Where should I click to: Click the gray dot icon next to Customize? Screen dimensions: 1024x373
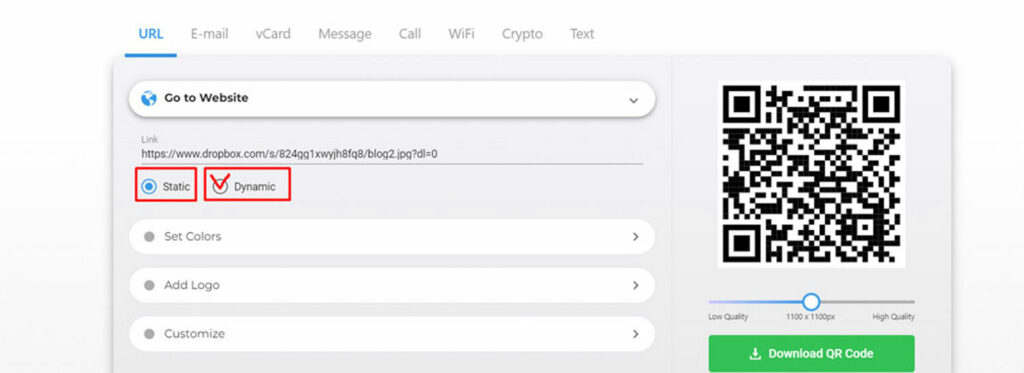coord(149,334)
